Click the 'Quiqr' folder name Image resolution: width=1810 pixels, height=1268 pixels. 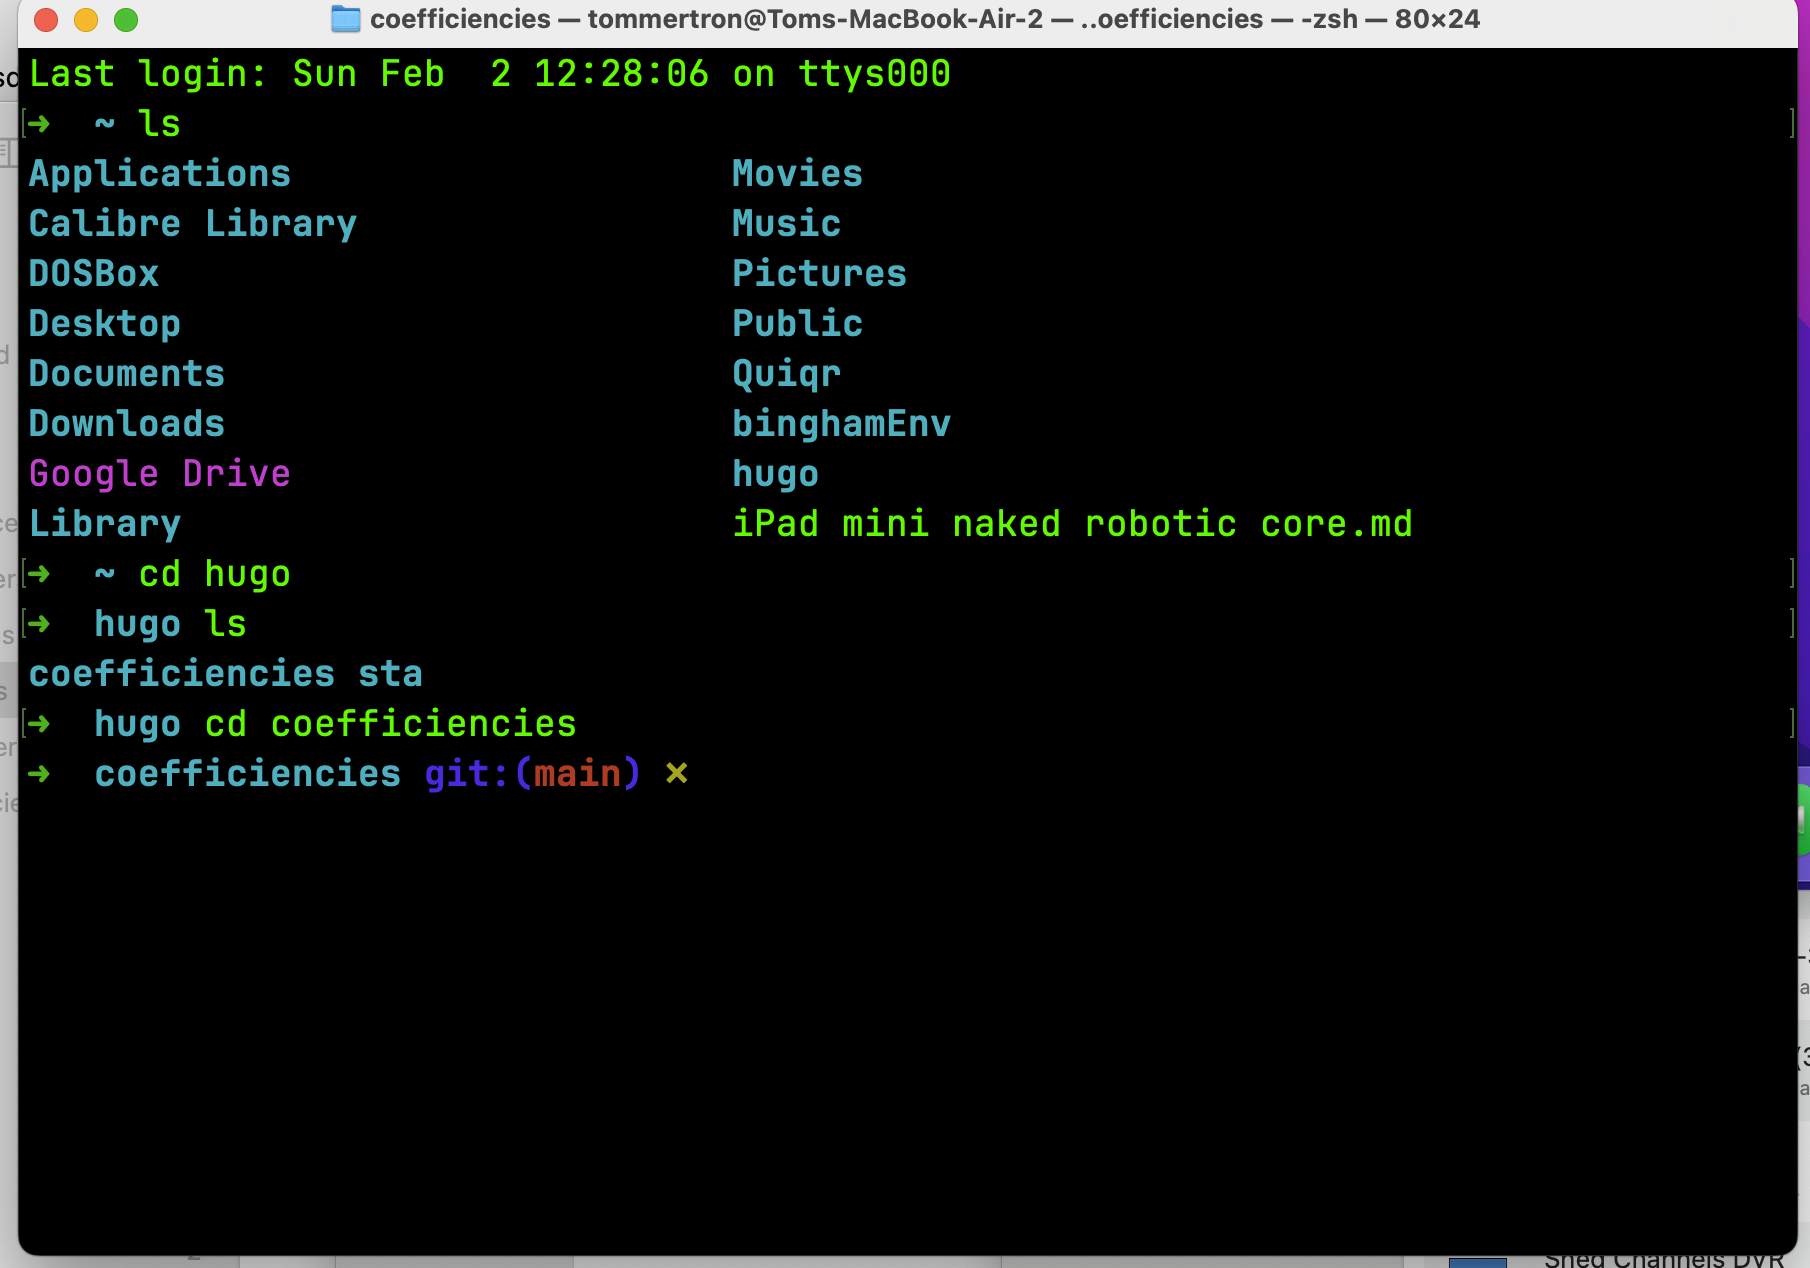point(786,373)
